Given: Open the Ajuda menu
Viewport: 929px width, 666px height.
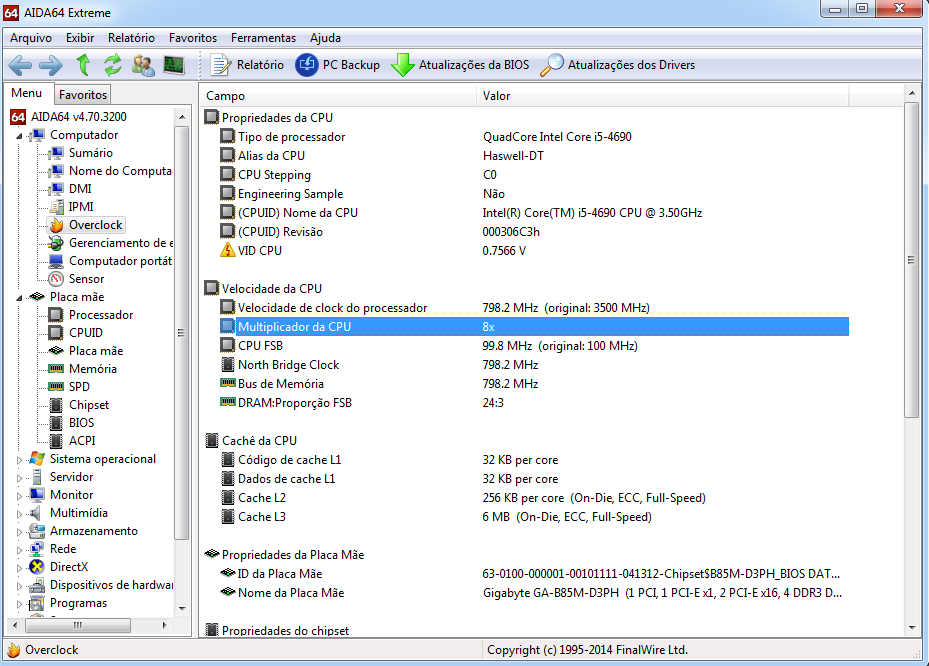Looking at the screenshot, I should coord(325,38).
